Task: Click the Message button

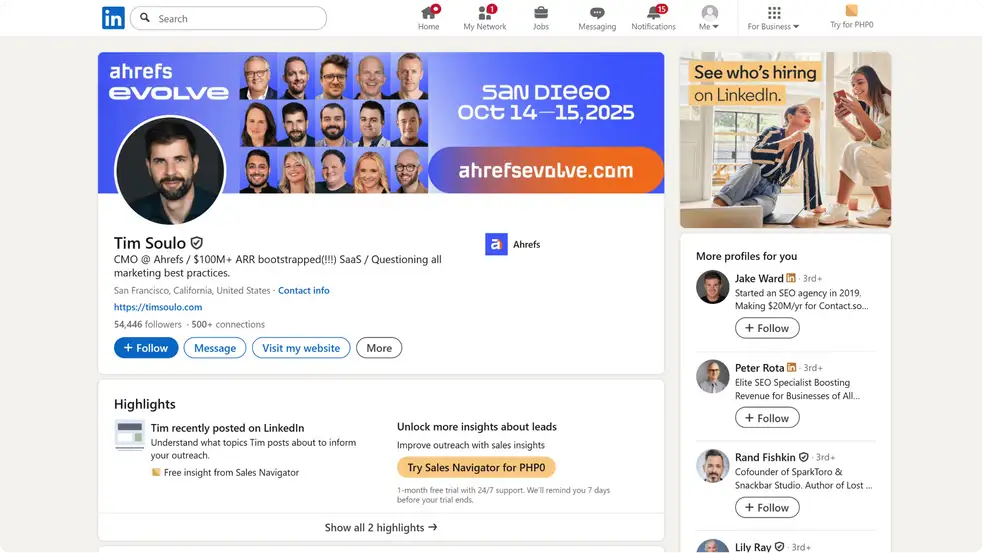Action: [215, 348]
